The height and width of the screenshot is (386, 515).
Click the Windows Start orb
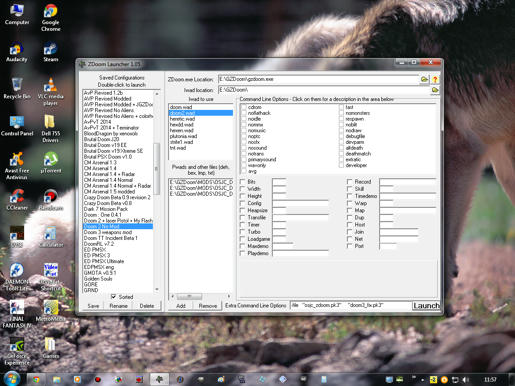pyautogui.click(x=12, y=379)
